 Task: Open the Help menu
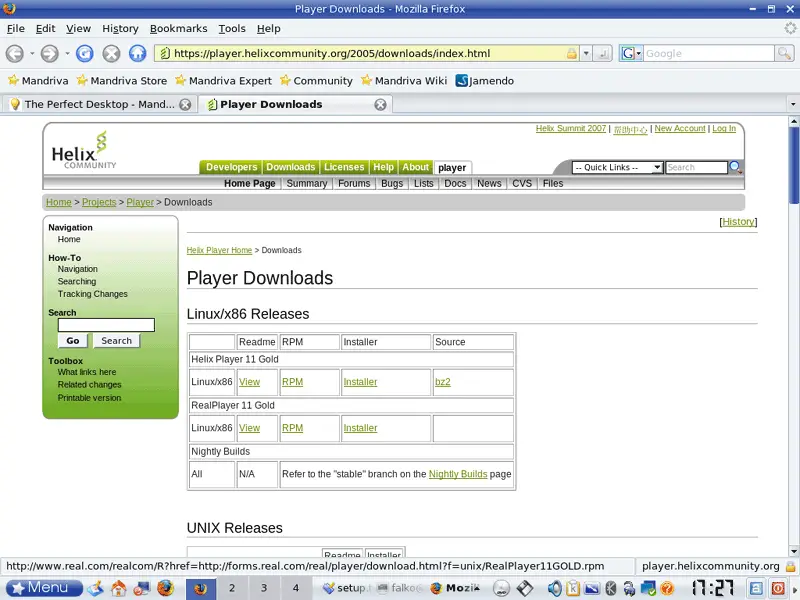pos(268,29)
